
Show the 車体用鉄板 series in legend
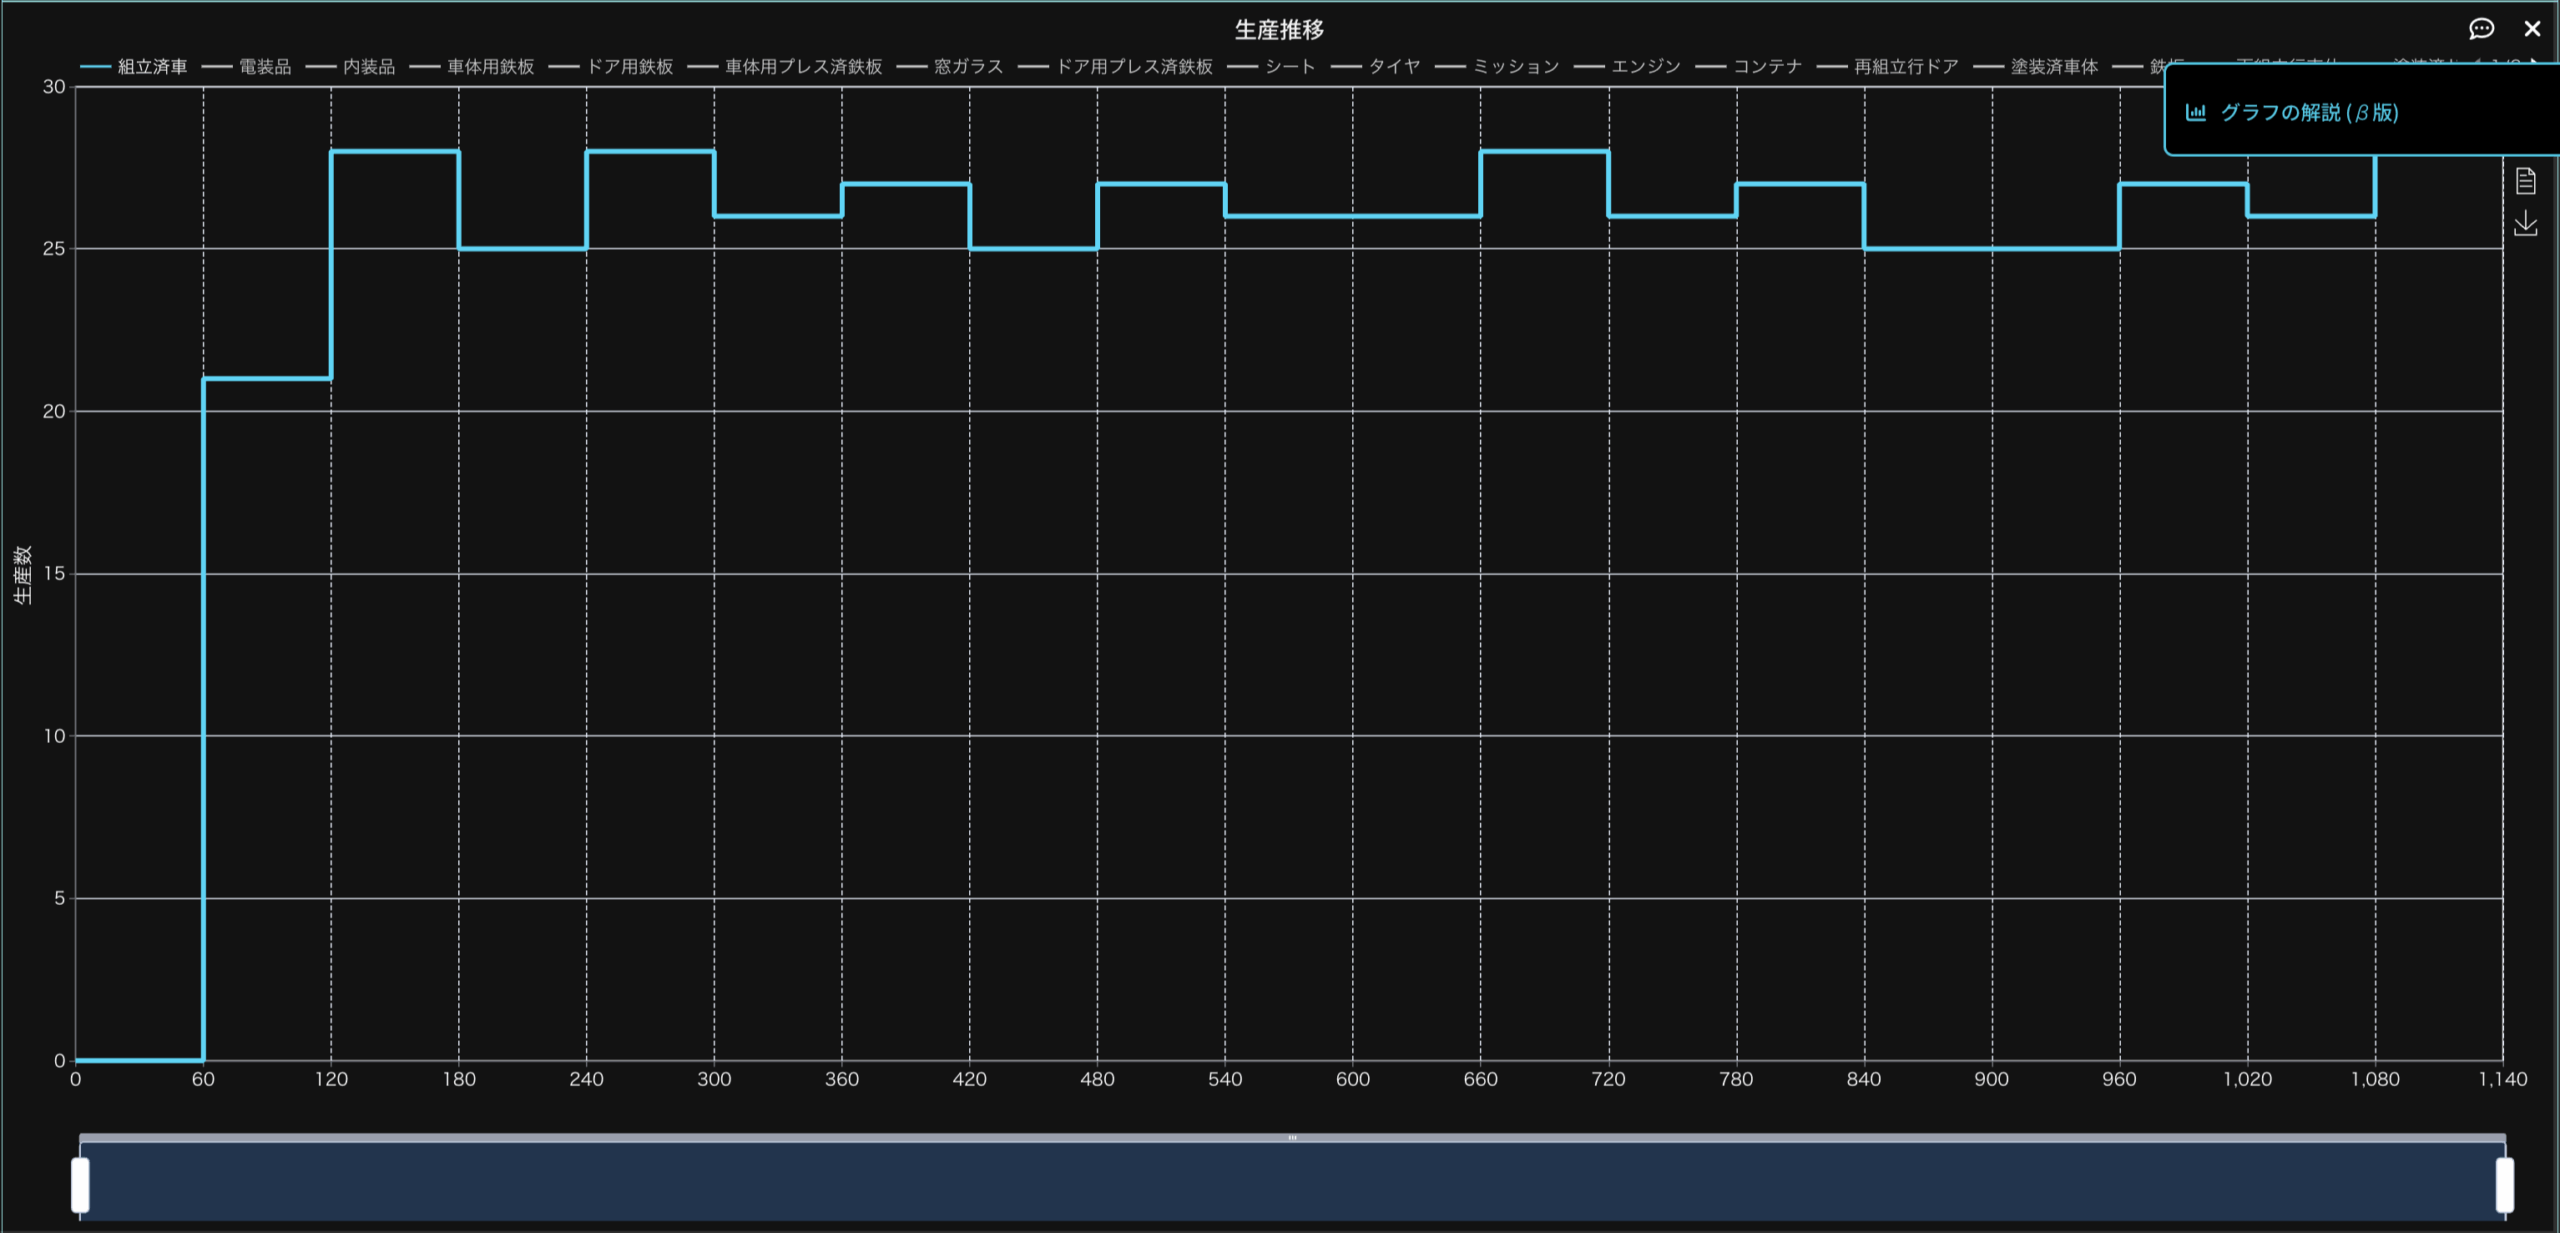coord(490,67)
